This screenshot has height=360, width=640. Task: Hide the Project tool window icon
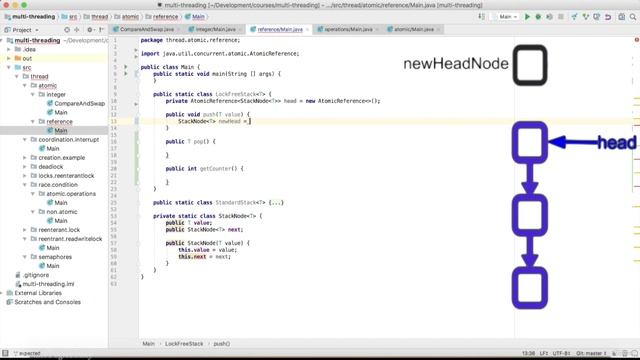[101, 30]
